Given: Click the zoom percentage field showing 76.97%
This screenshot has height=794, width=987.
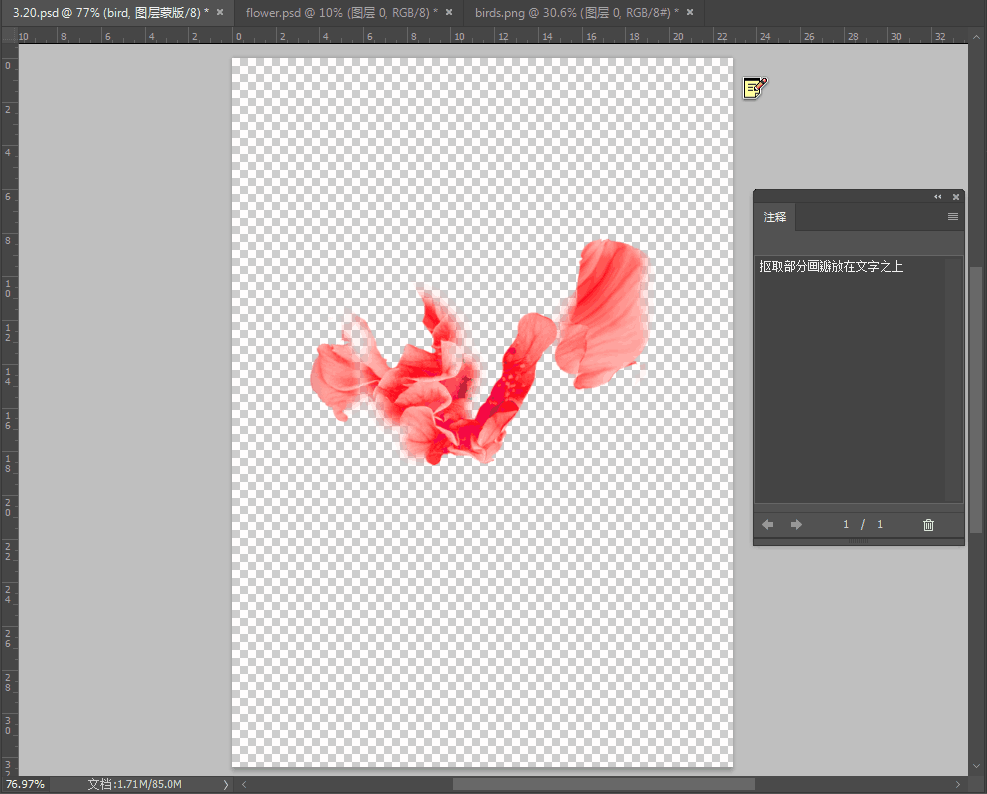Looking at the screenshot, I should click(26, 785).
